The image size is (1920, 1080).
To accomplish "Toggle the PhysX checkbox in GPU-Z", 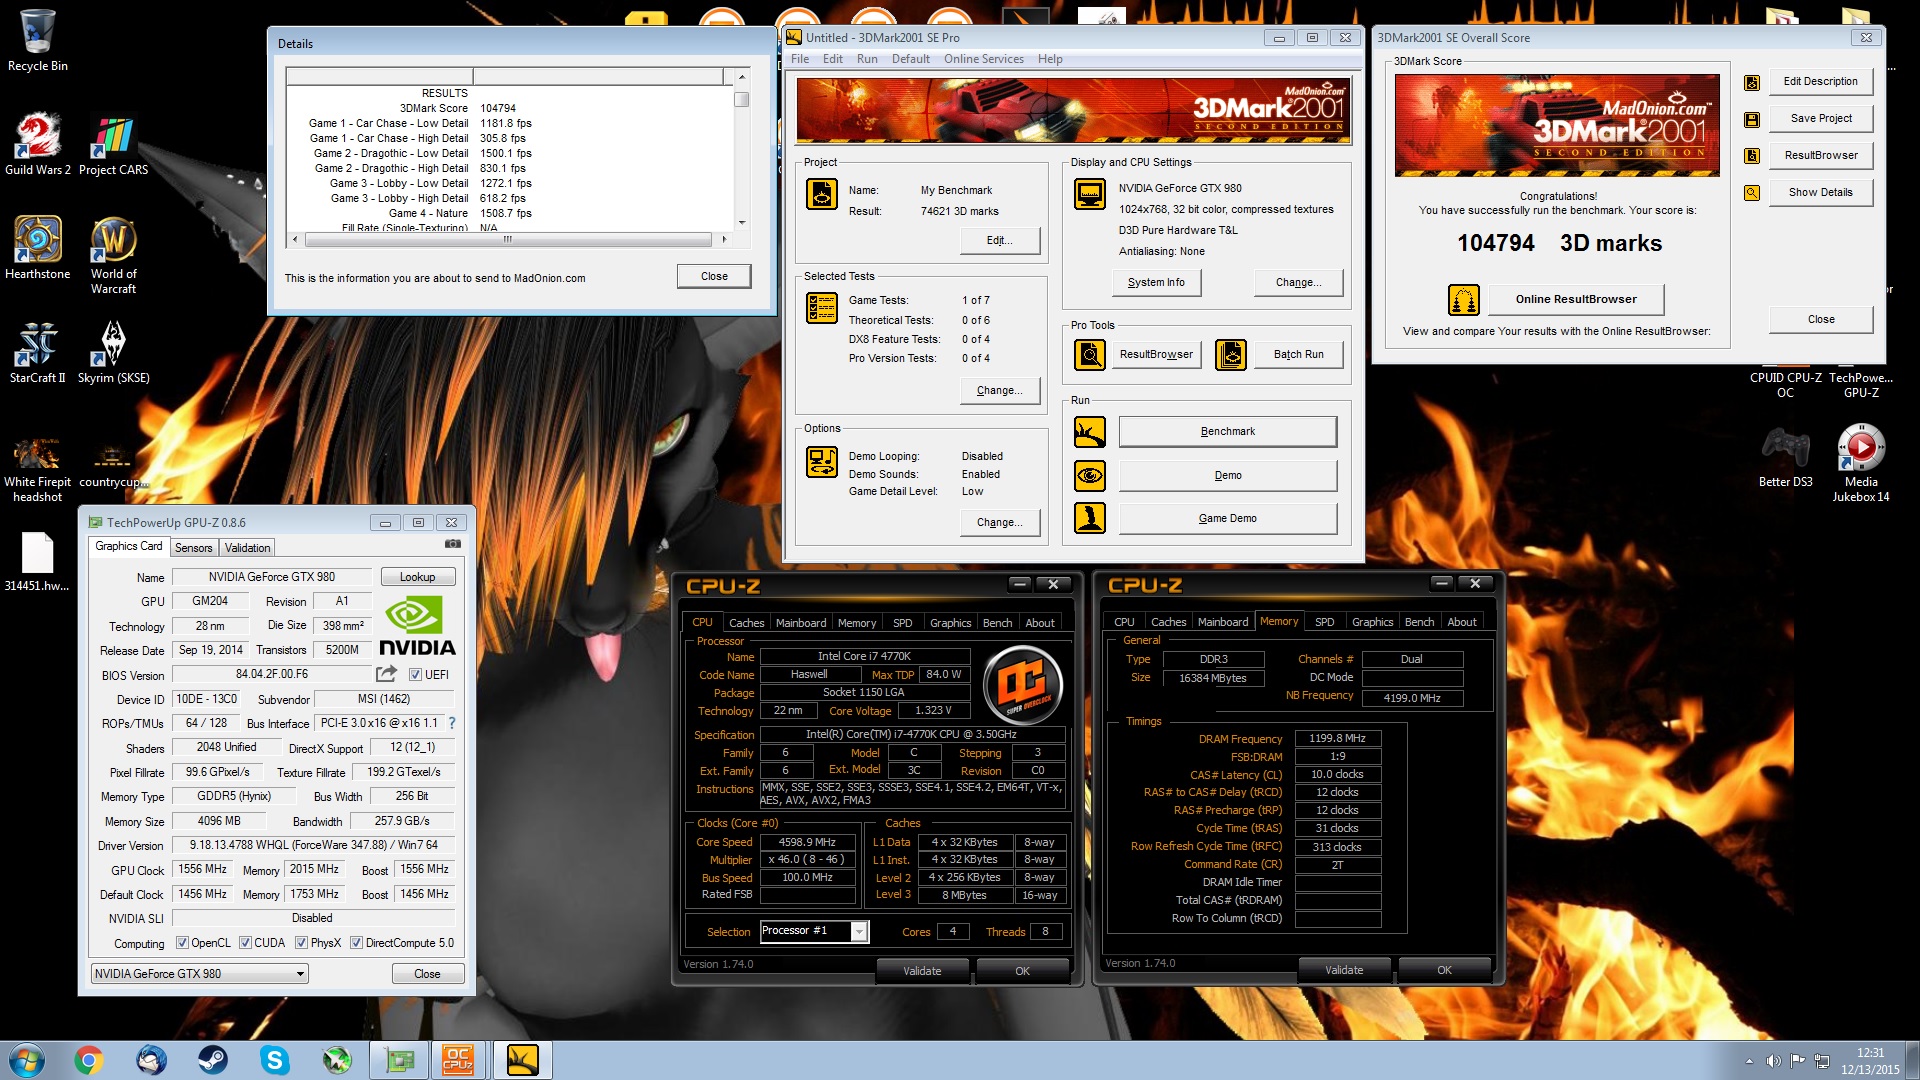I will (301, 943).
